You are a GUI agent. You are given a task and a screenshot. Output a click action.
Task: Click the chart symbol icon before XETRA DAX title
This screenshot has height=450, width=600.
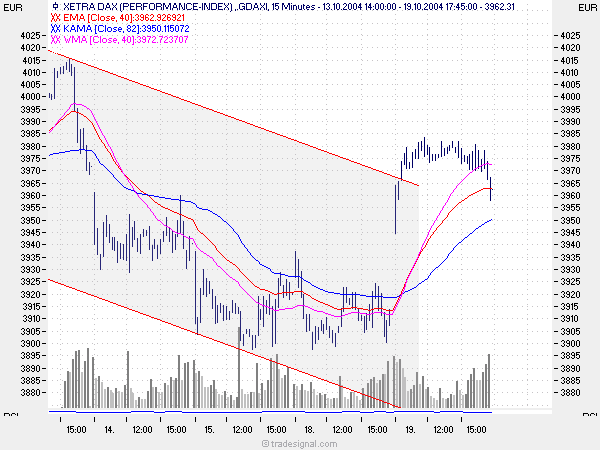[x=55, y=7]
